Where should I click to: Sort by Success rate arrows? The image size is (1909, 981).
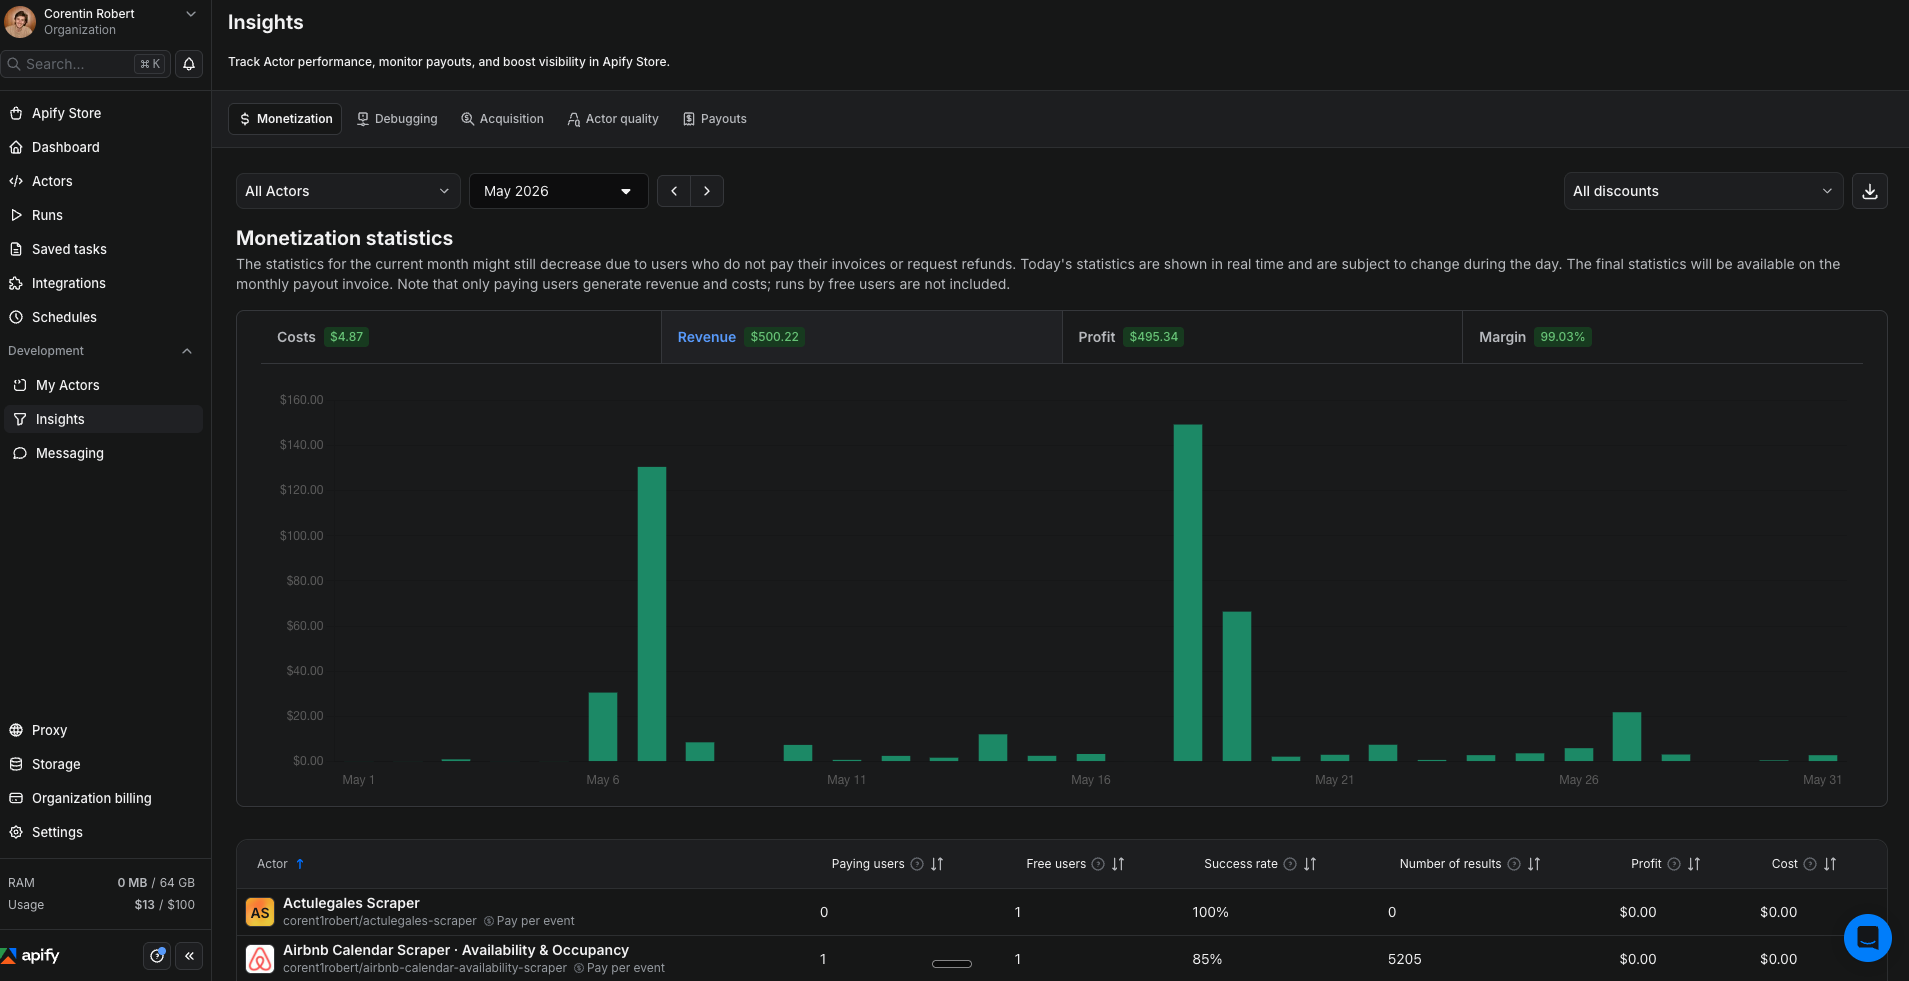[1310, 864]
